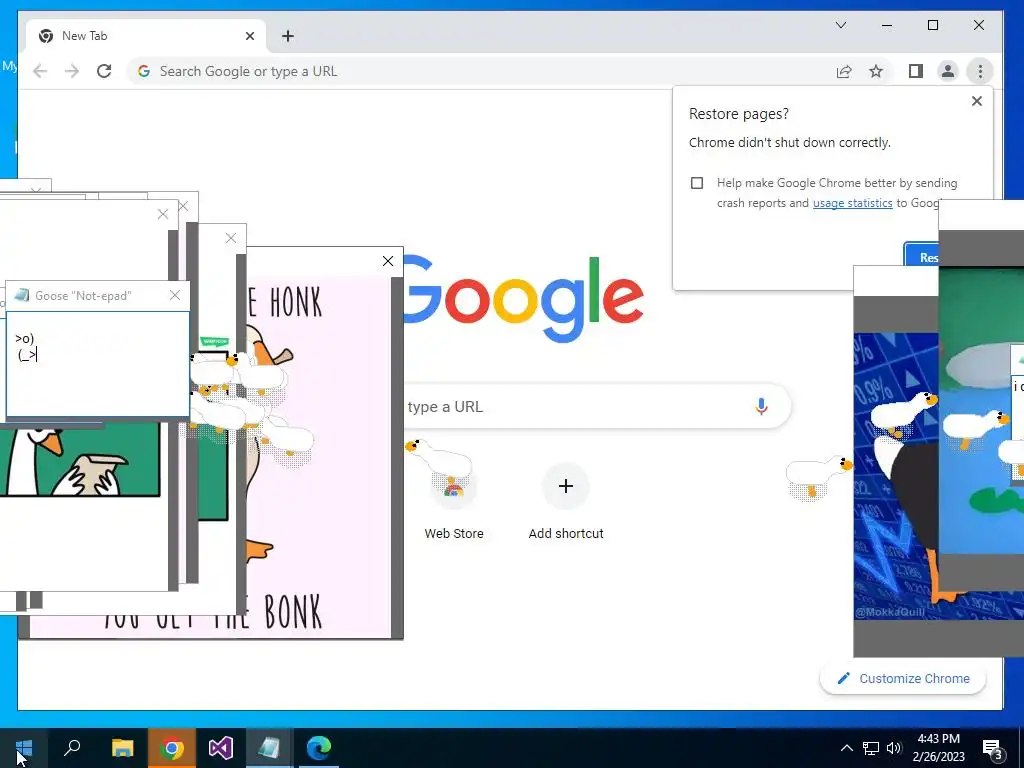Screen dimensions: 1024x768
Task: Tick the crash reports checkbox
Action: (x=697, y=183)
